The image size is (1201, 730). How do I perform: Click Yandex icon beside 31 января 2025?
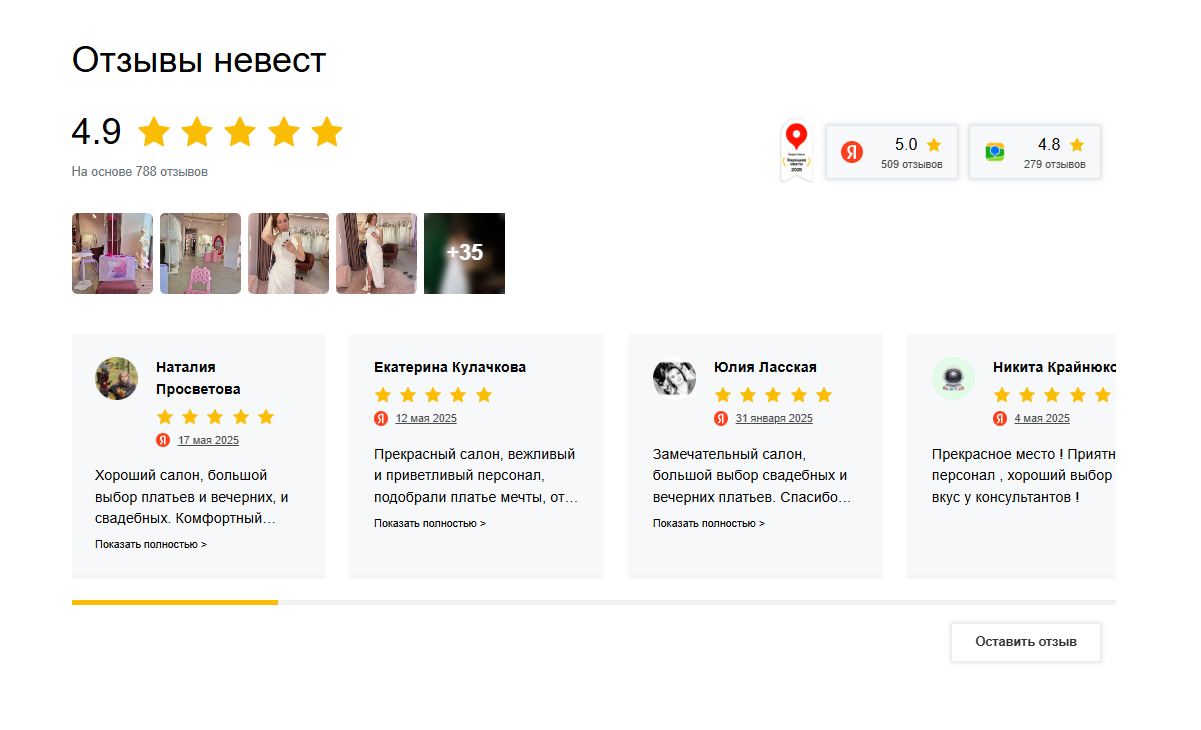[721, 418]
